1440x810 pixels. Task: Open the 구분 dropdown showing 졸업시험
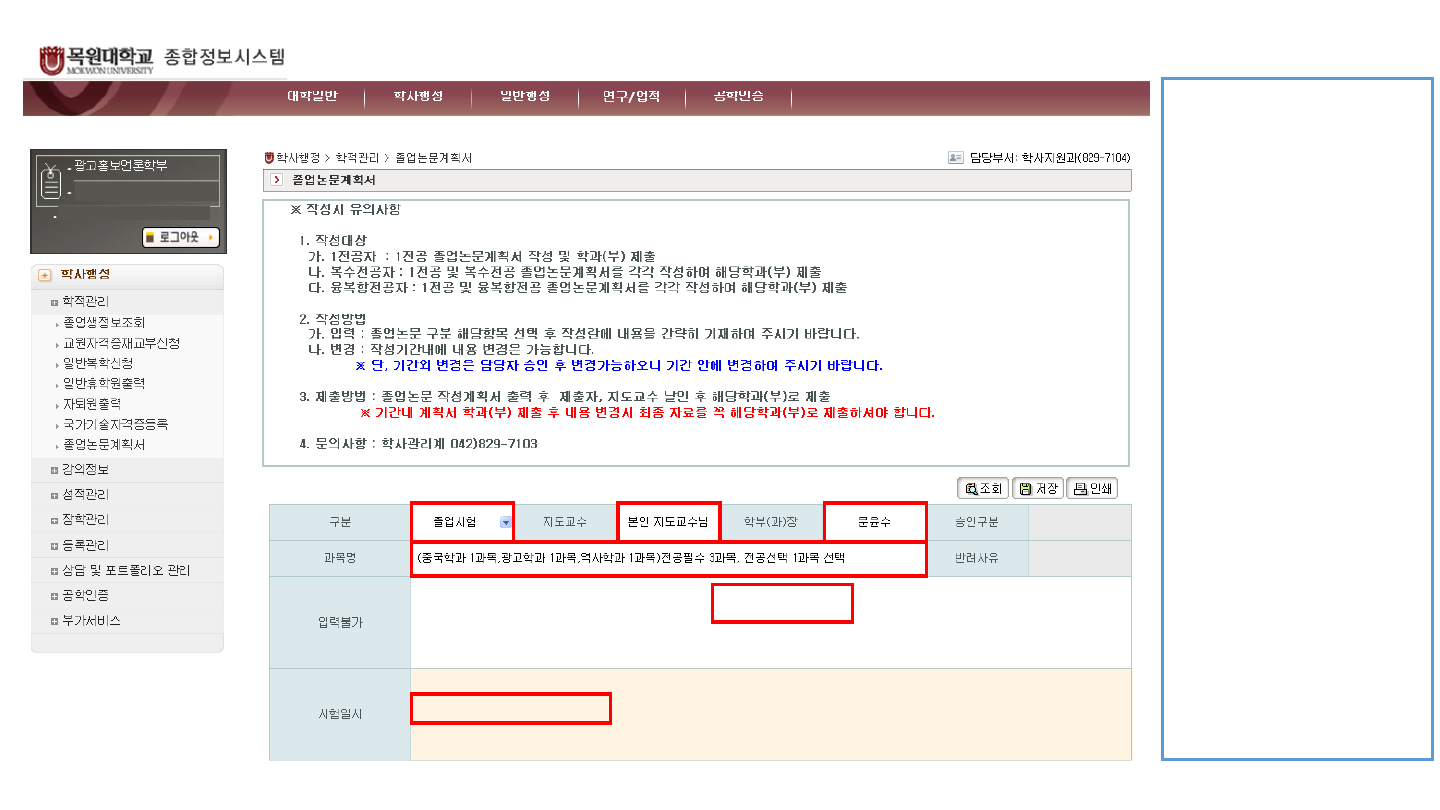[506, 522]
